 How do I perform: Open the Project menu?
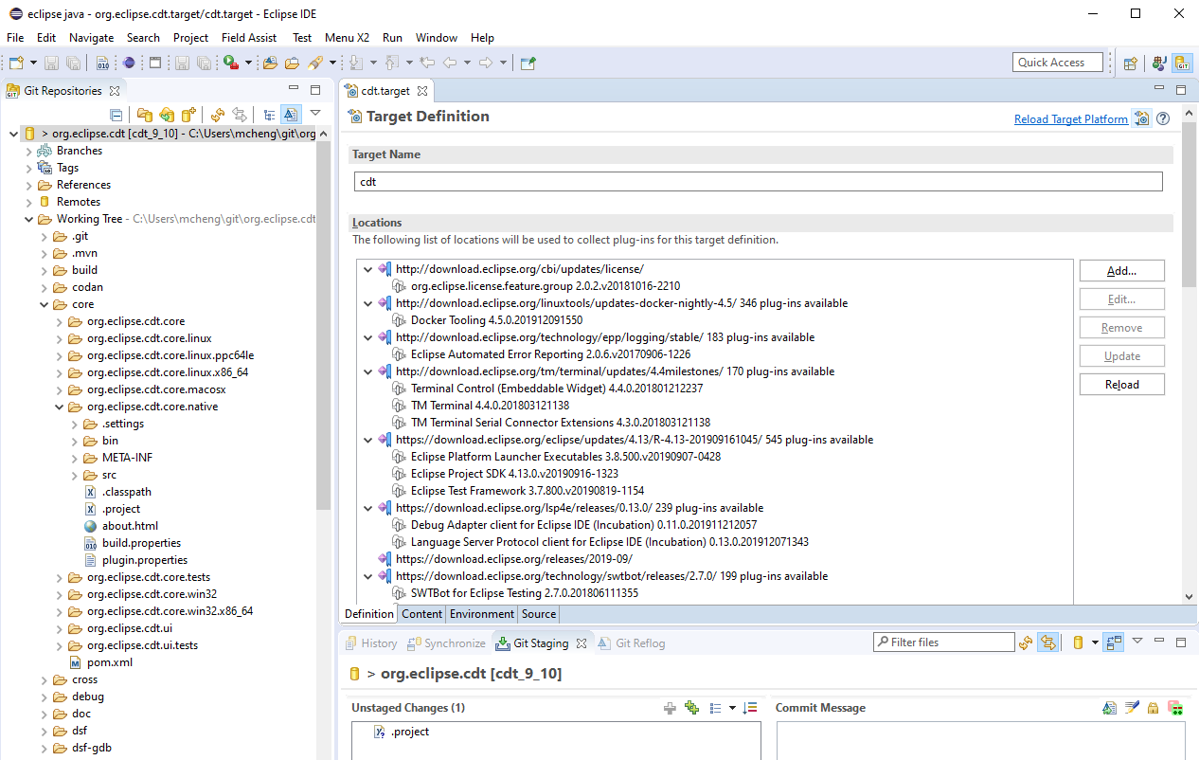(190, 37)
